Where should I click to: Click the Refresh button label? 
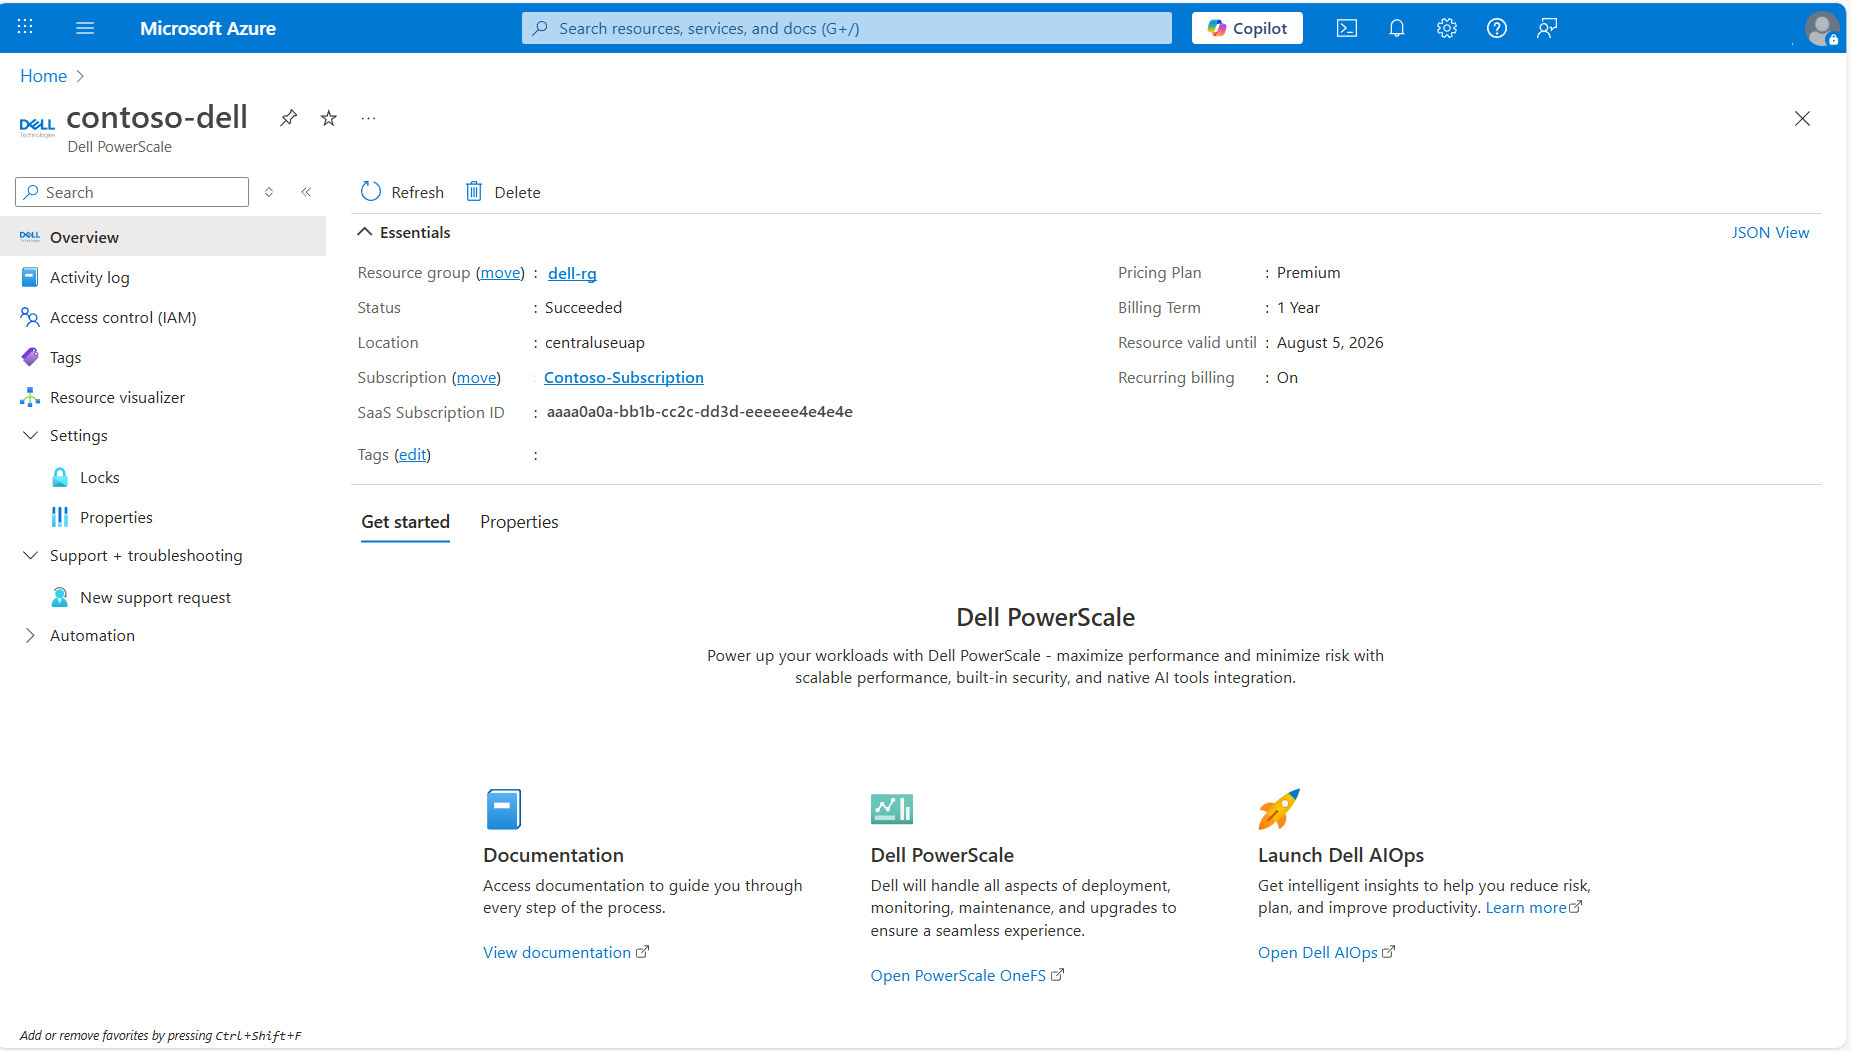click(x=418, y=192)
